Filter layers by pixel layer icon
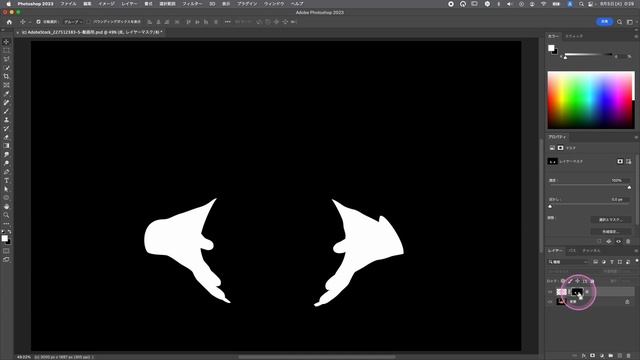Image resolution: width=640 pixels, height=360 pixels. 596,262
